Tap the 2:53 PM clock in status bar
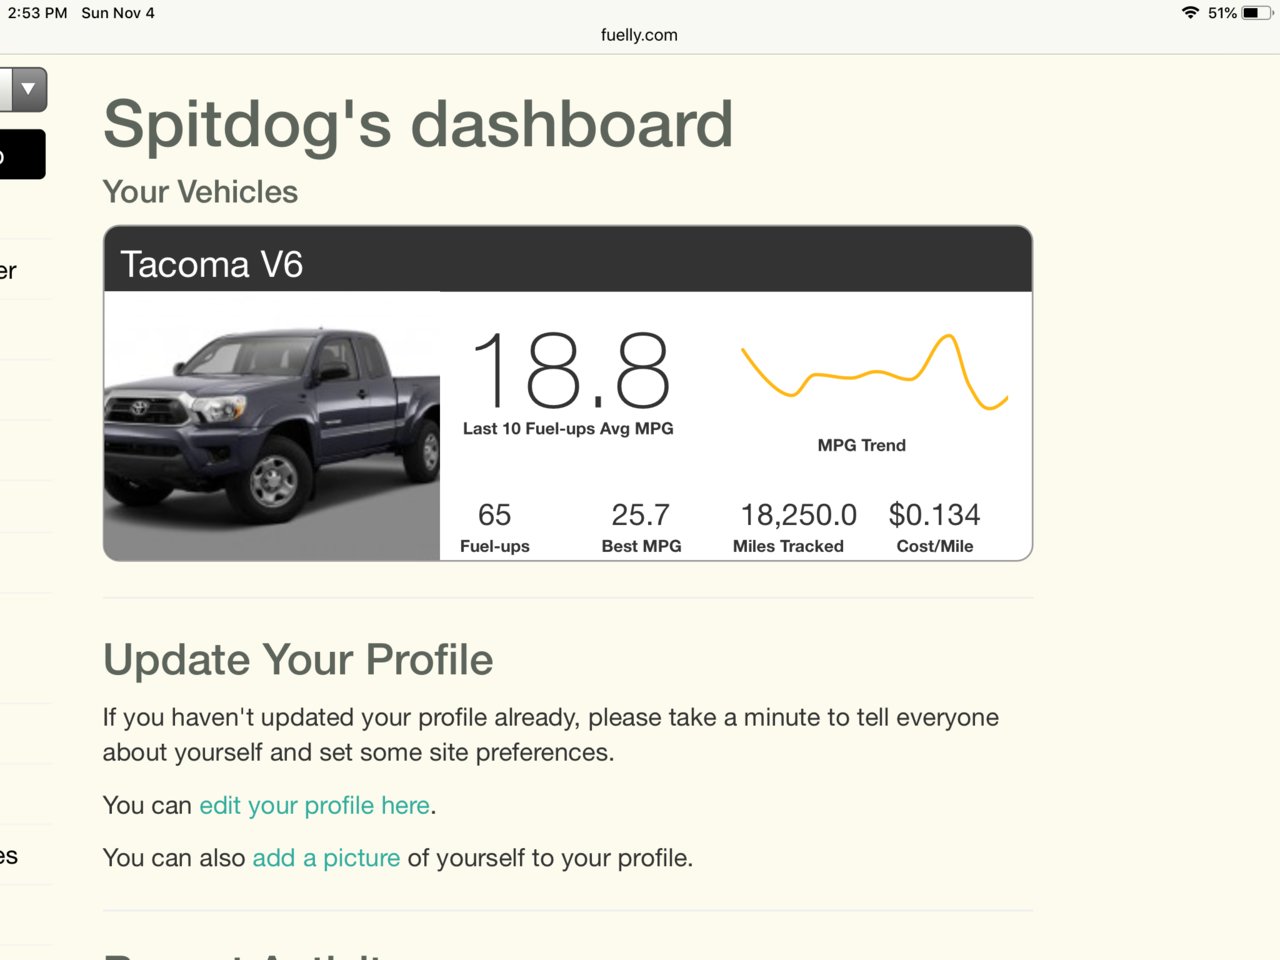Image resolution: width=1280 pixels, height=960 pixels. pos(37,13)
